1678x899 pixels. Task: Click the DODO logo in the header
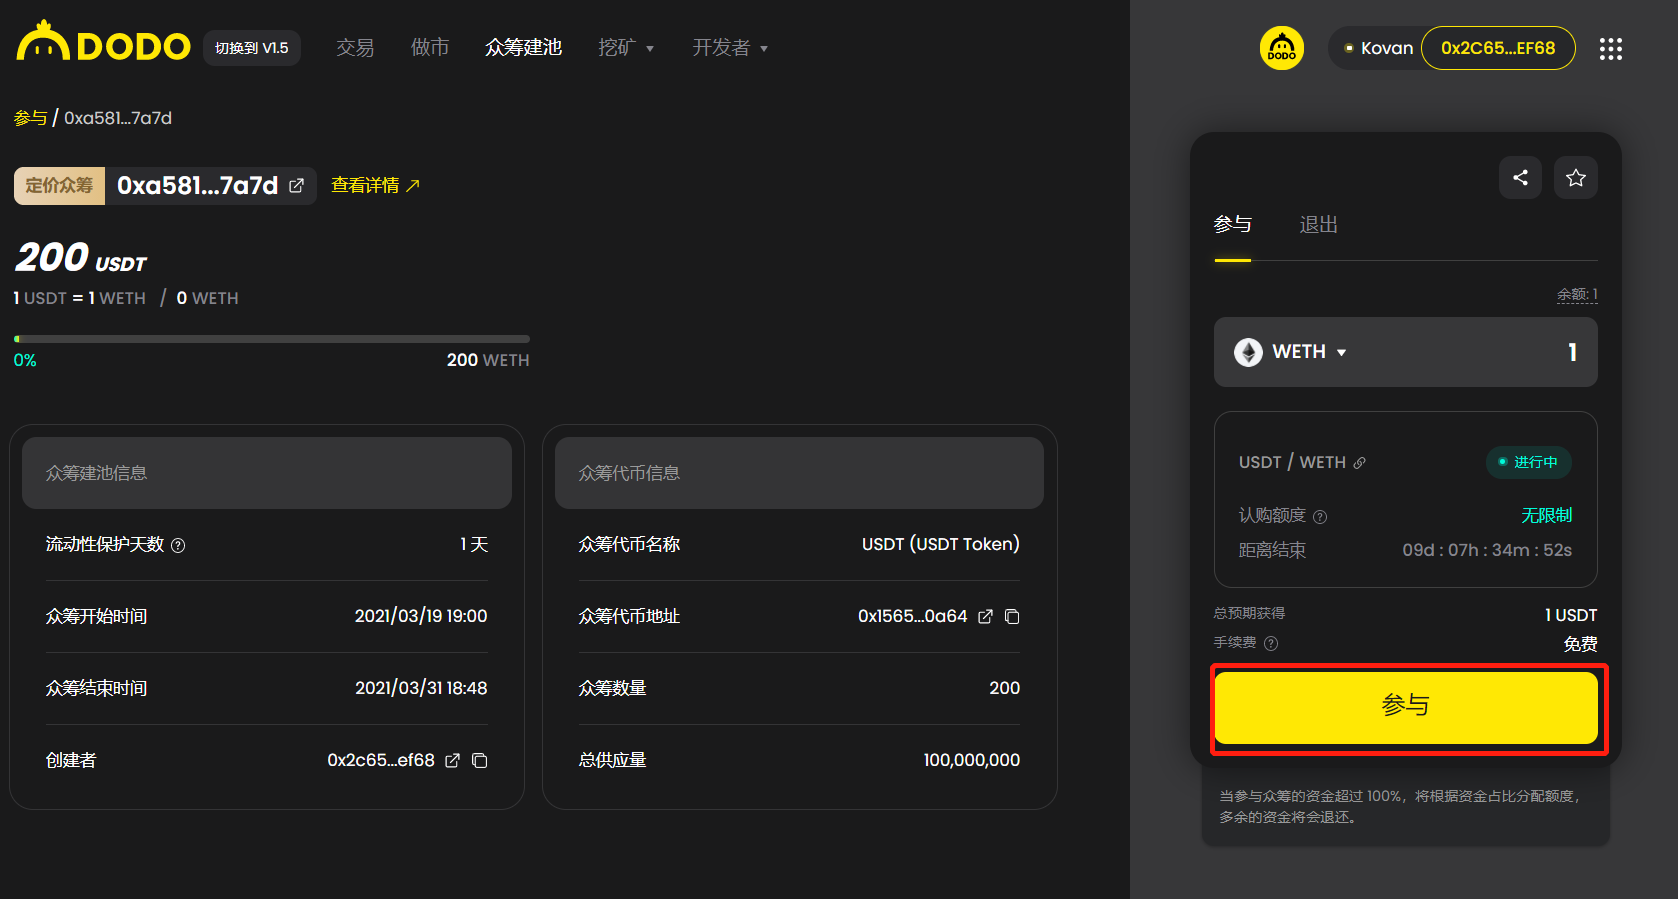(103, 43)
